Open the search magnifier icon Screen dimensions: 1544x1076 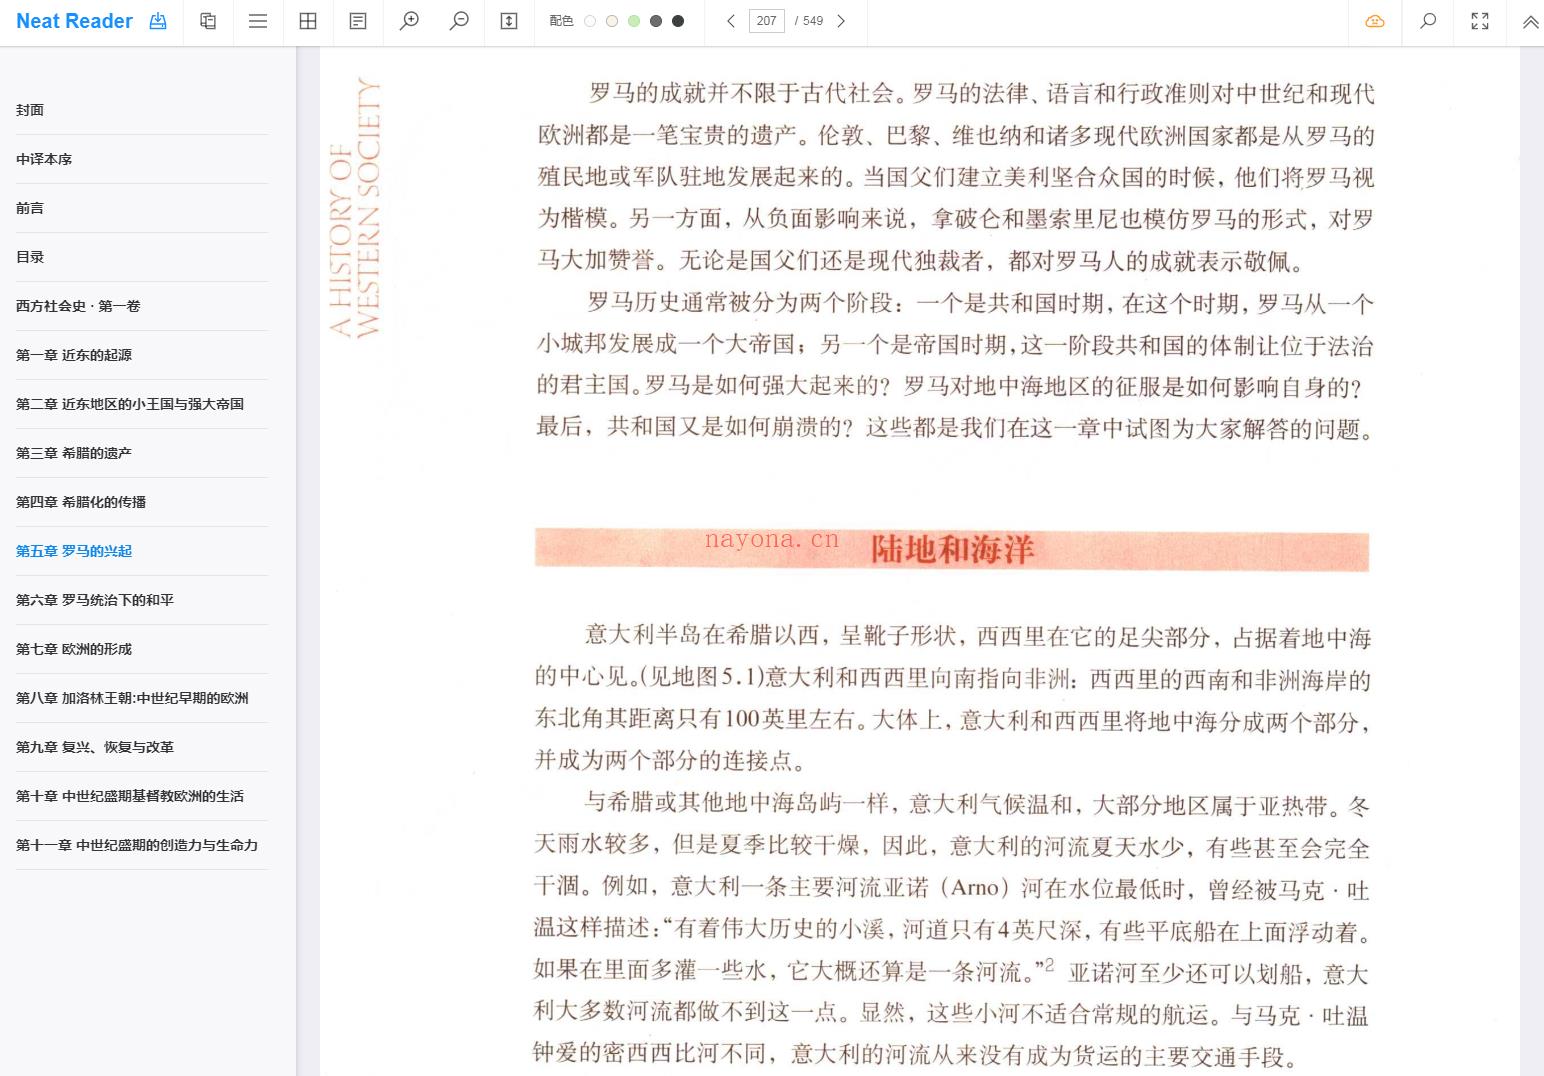click(x=1428, y=21)
